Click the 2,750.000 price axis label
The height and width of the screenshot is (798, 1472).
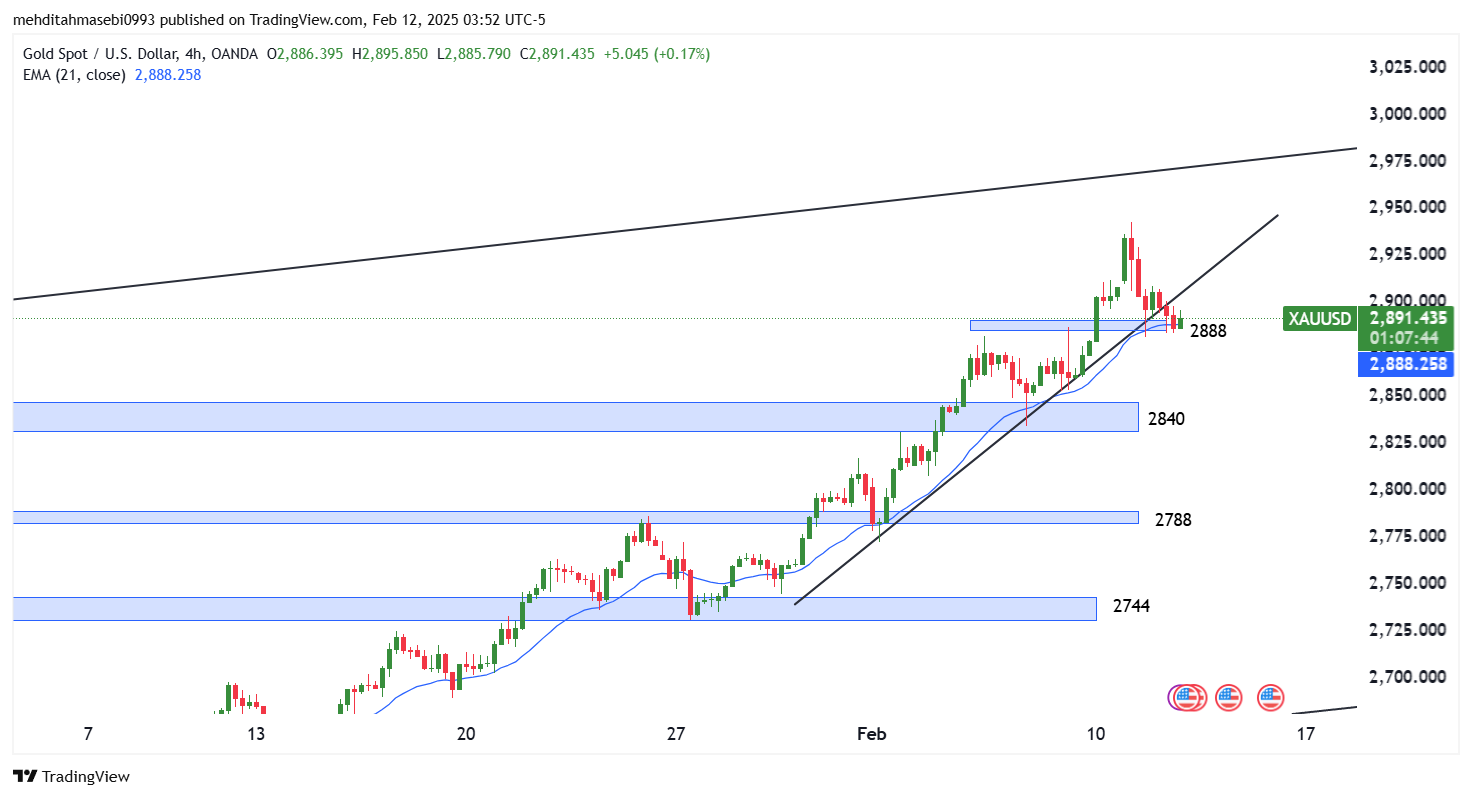point(1408,583)
